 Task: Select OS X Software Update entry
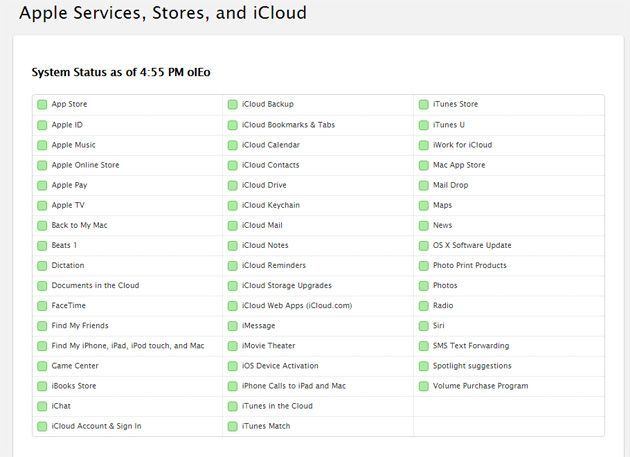point(471,245)
